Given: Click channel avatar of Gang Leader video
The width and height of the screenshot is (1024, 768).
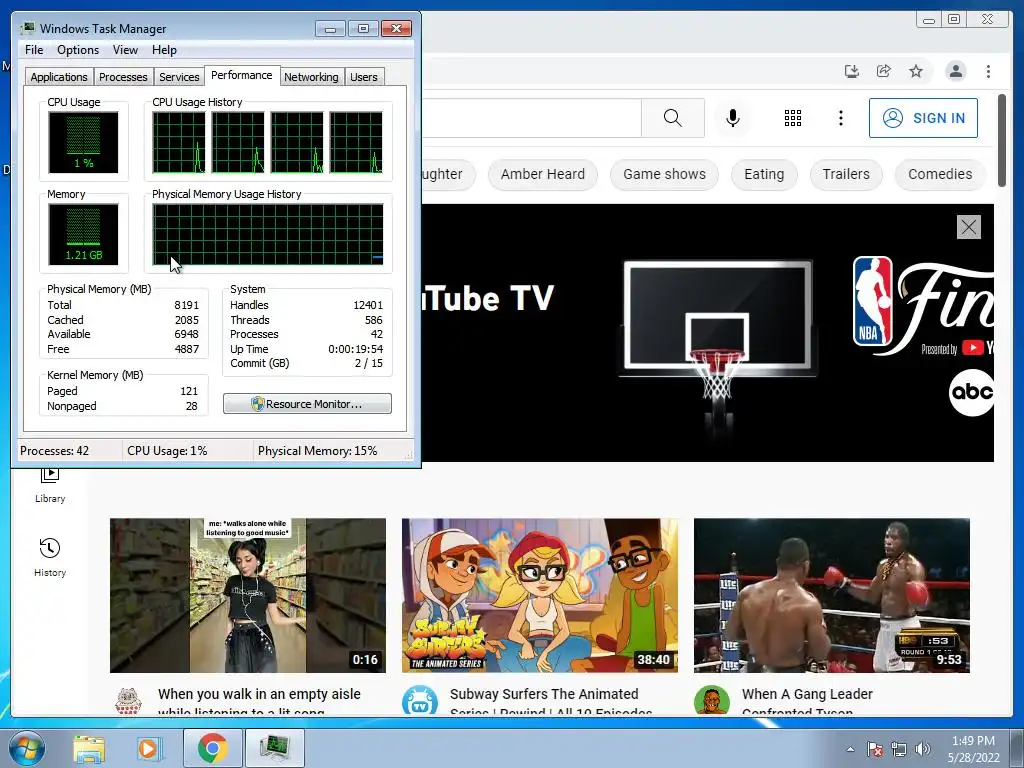Looking at the screenshot, I should (711, 701).
